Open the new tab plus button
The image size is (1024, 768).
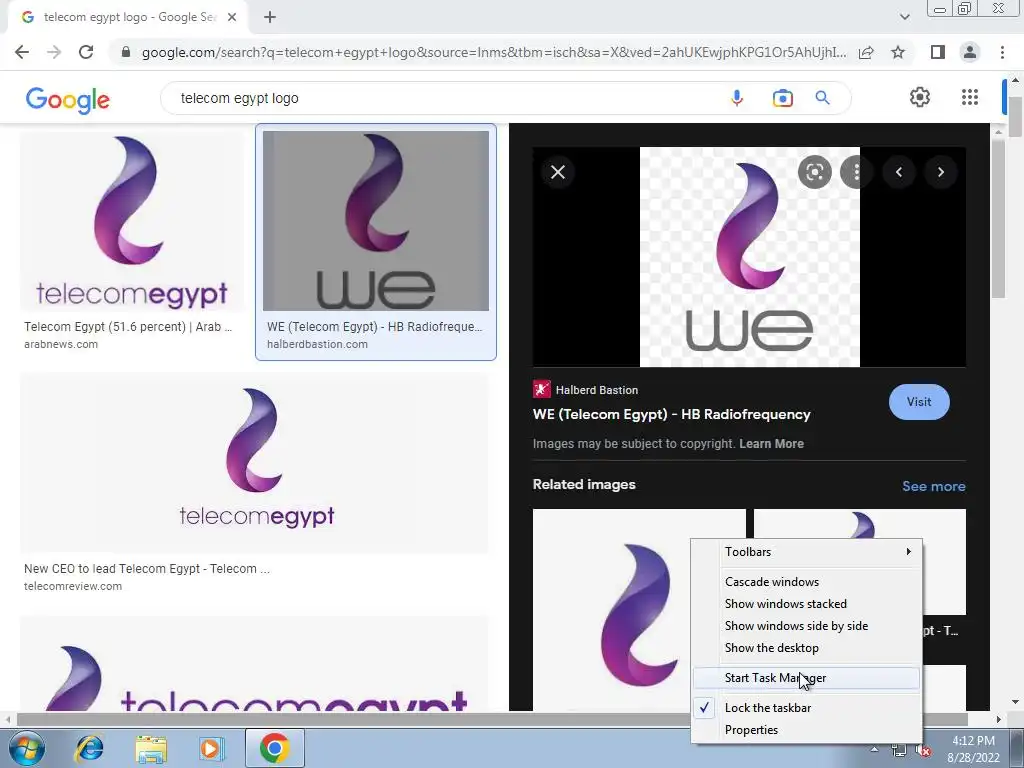coord(270,18)
